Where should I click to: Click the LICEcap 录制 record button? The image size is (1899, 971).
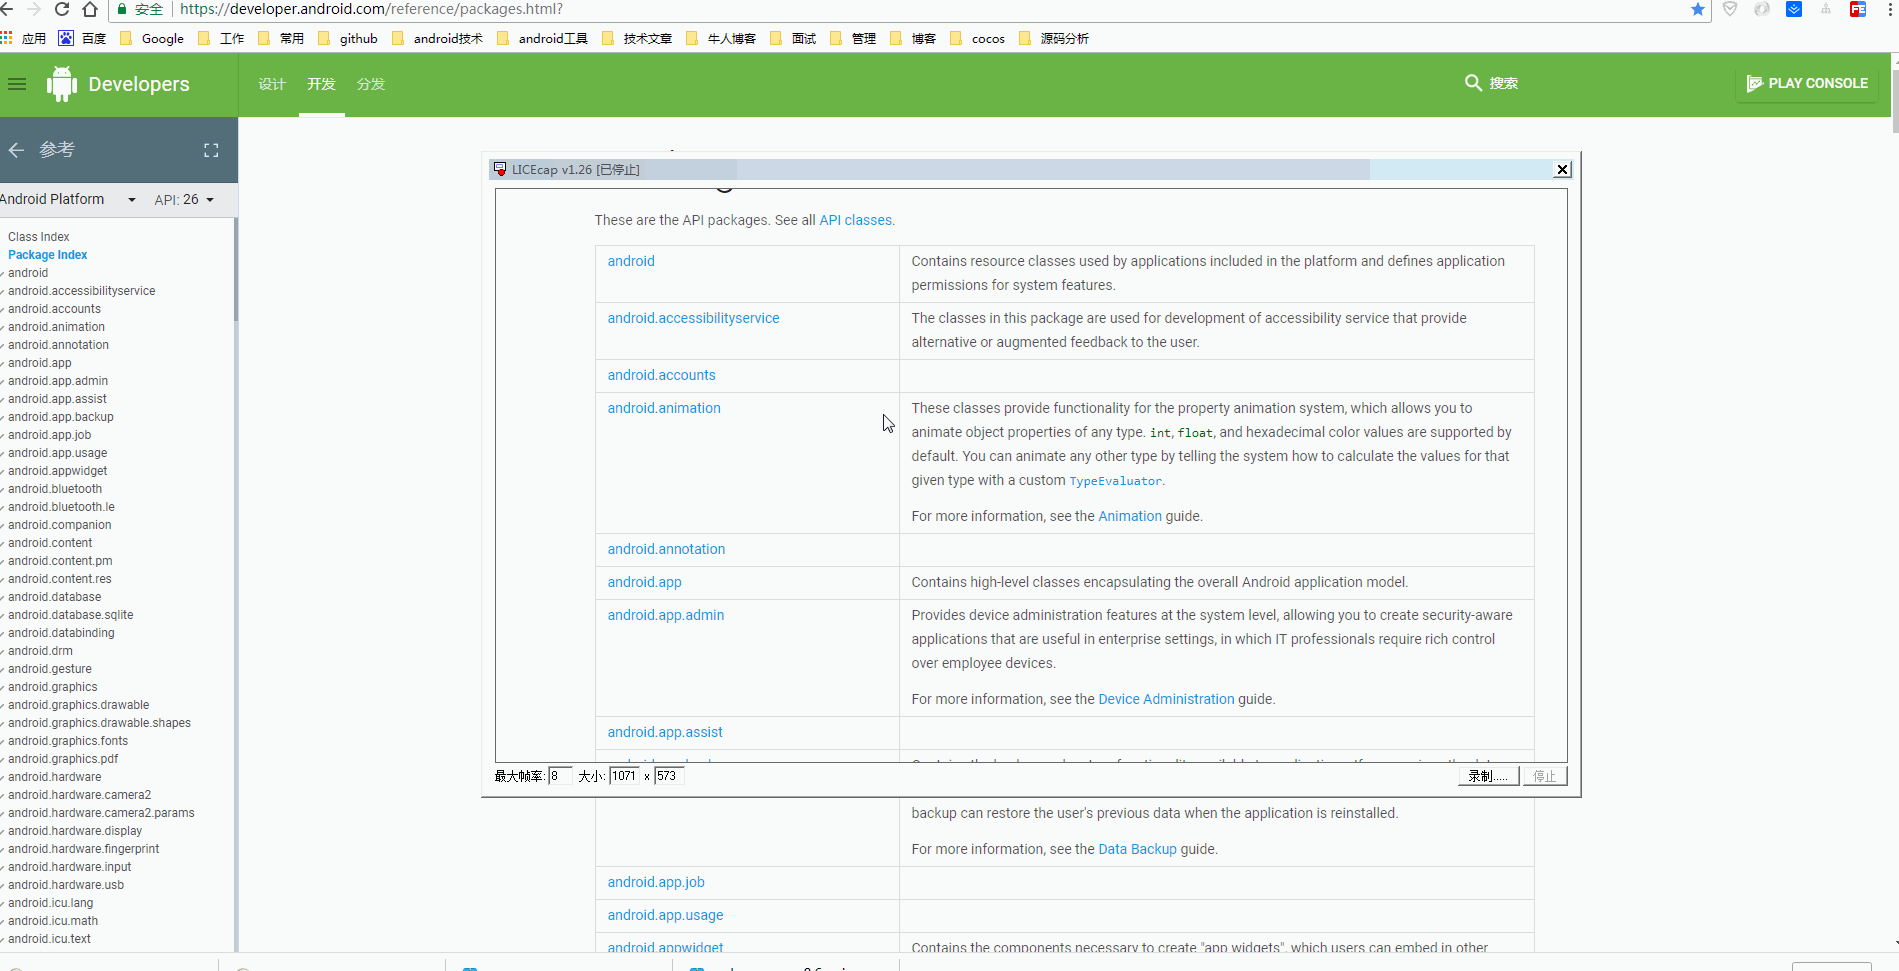pyautogui.click(x=1488, y=776)
